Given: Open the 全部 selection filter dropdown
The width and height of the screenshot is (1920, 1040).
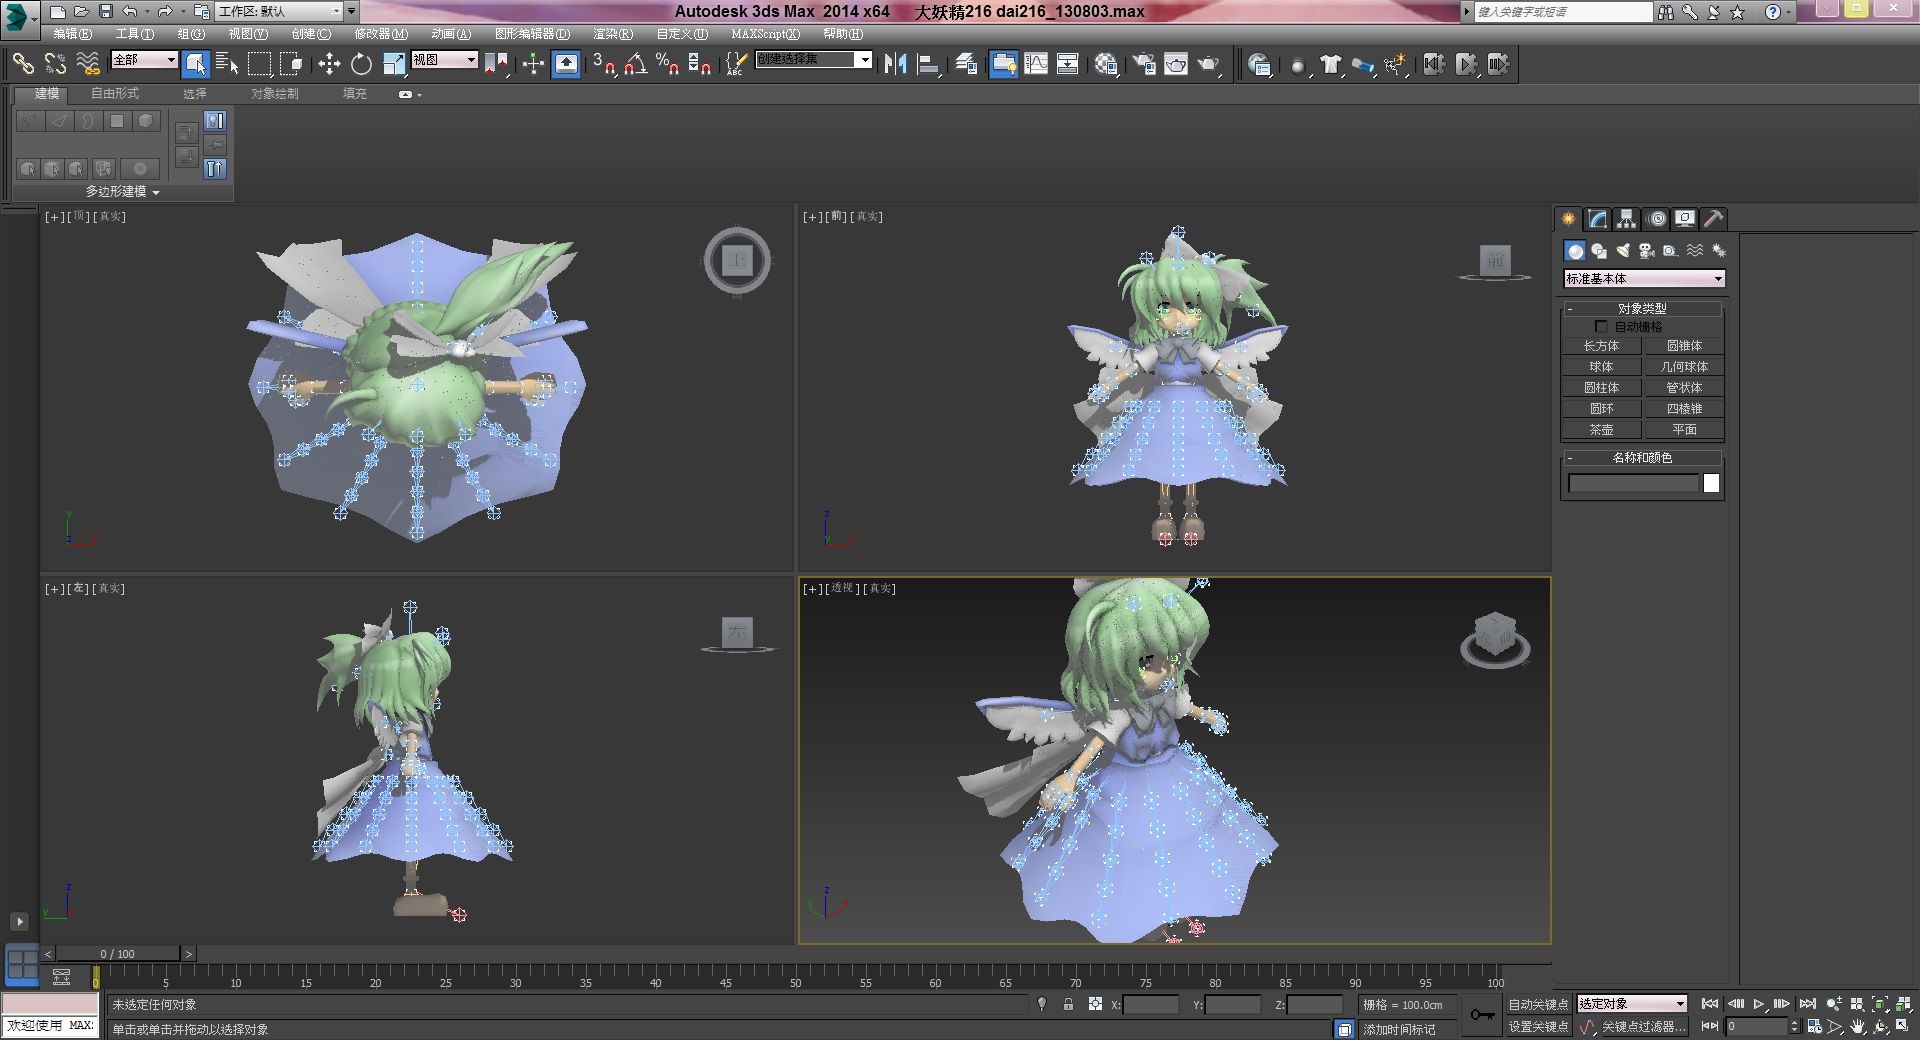Looking at the screenshot, I should coord(144,60).
